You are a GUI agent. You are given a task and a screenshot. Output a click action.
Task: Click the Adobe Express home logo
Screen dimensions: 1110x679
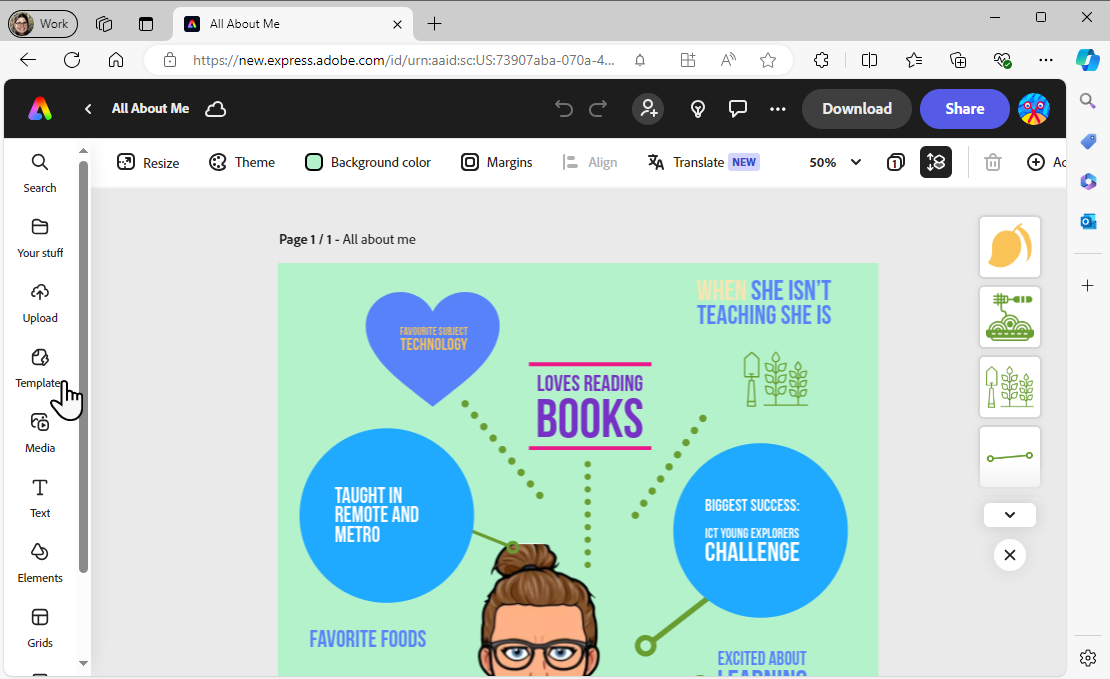tap(40, 108)
